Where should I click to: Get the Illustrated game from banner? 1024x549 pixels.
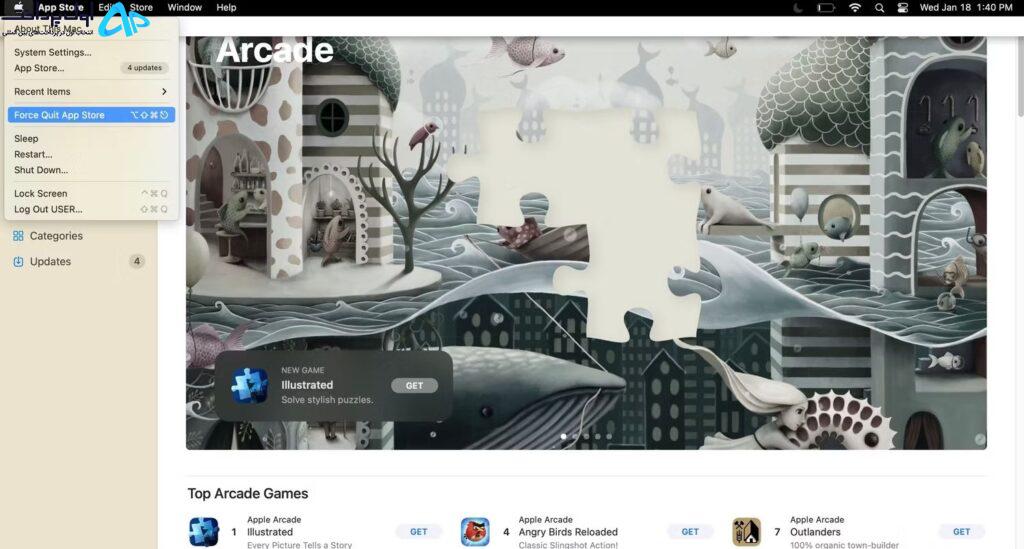(x=415, y=385)
